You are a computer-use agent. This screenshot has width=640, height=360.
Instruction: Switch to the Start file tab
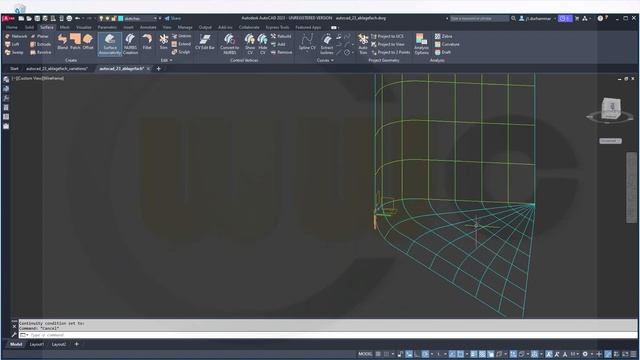(14, 69)
